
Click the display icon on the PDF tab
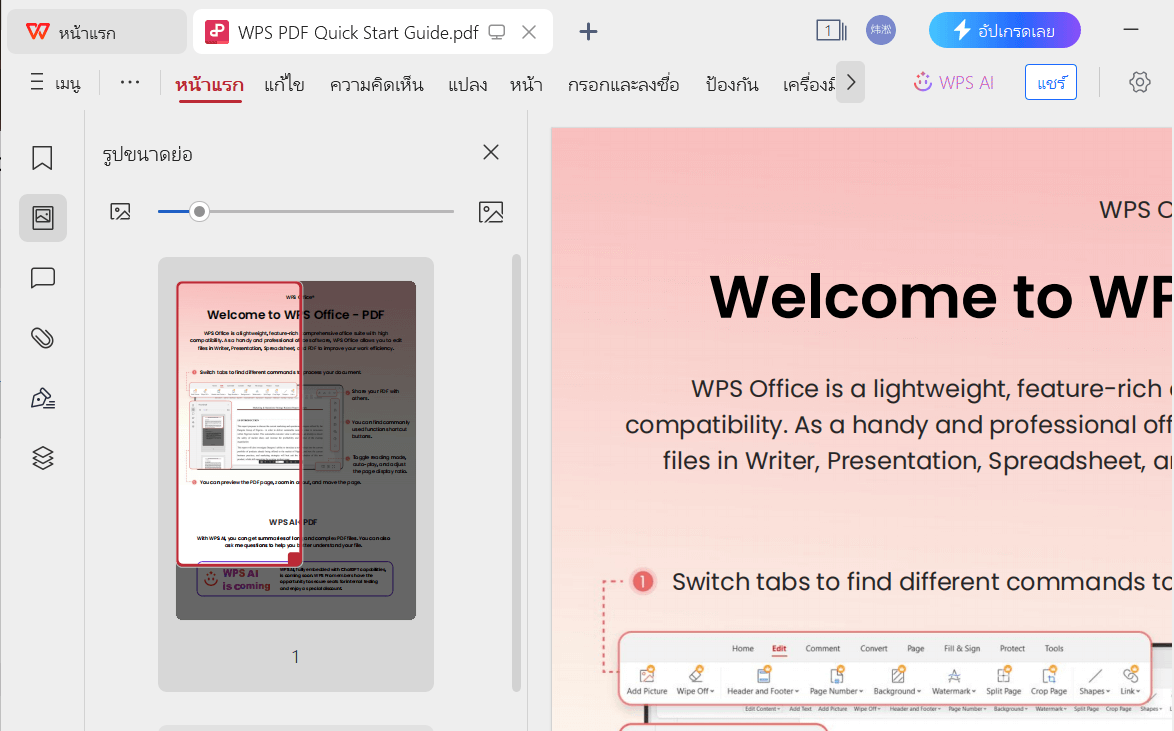click(x=496, y=32)
